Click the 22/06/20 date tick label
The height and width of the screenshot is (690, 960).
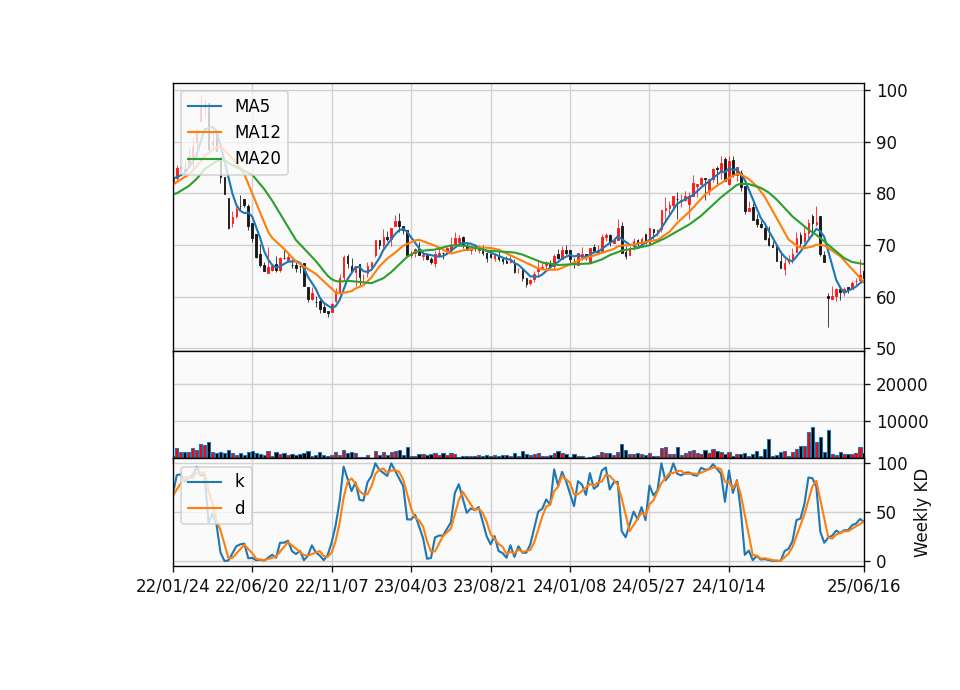[x=252, y=587]
